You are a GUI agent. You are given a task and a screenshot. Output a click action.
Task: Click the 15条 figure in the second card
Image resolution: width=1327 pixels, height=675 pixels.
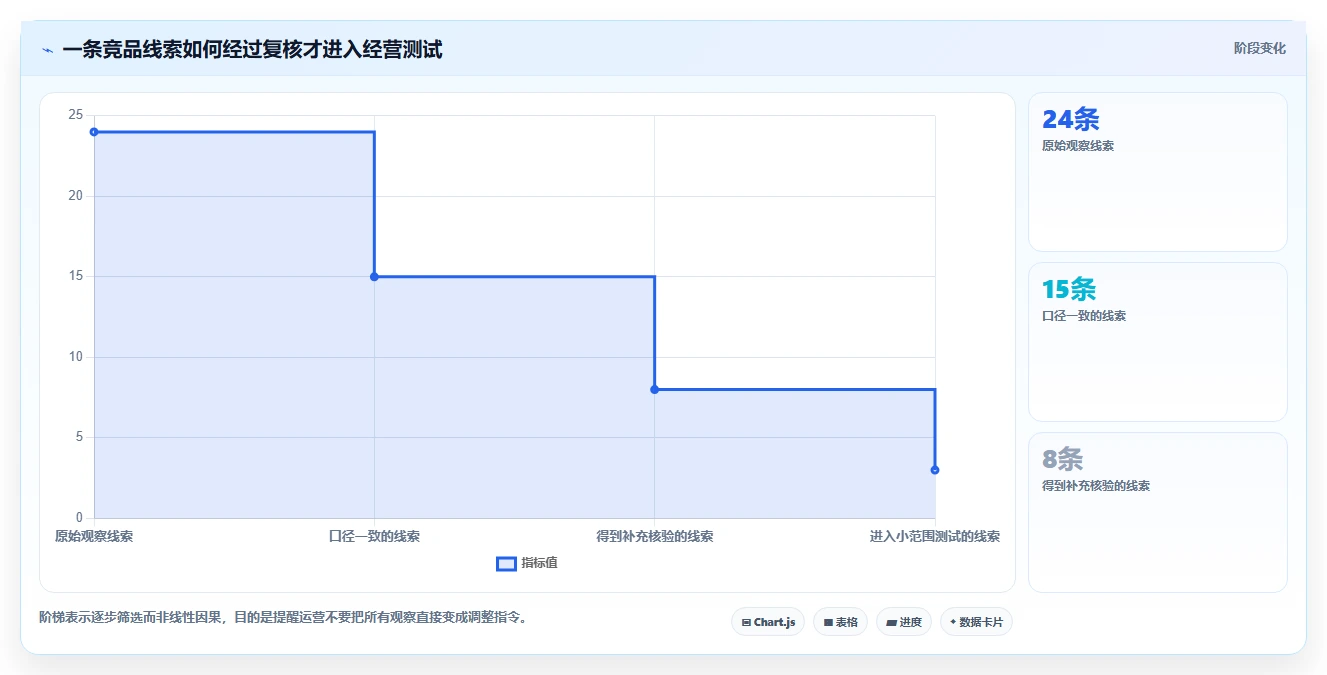point(1069,289)
